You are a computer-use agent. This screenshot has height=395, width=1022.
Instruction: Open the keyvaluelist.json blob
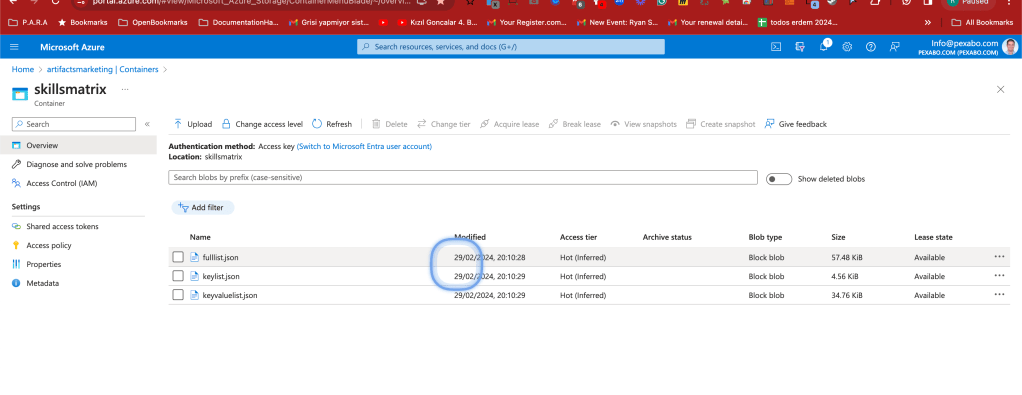230,295
